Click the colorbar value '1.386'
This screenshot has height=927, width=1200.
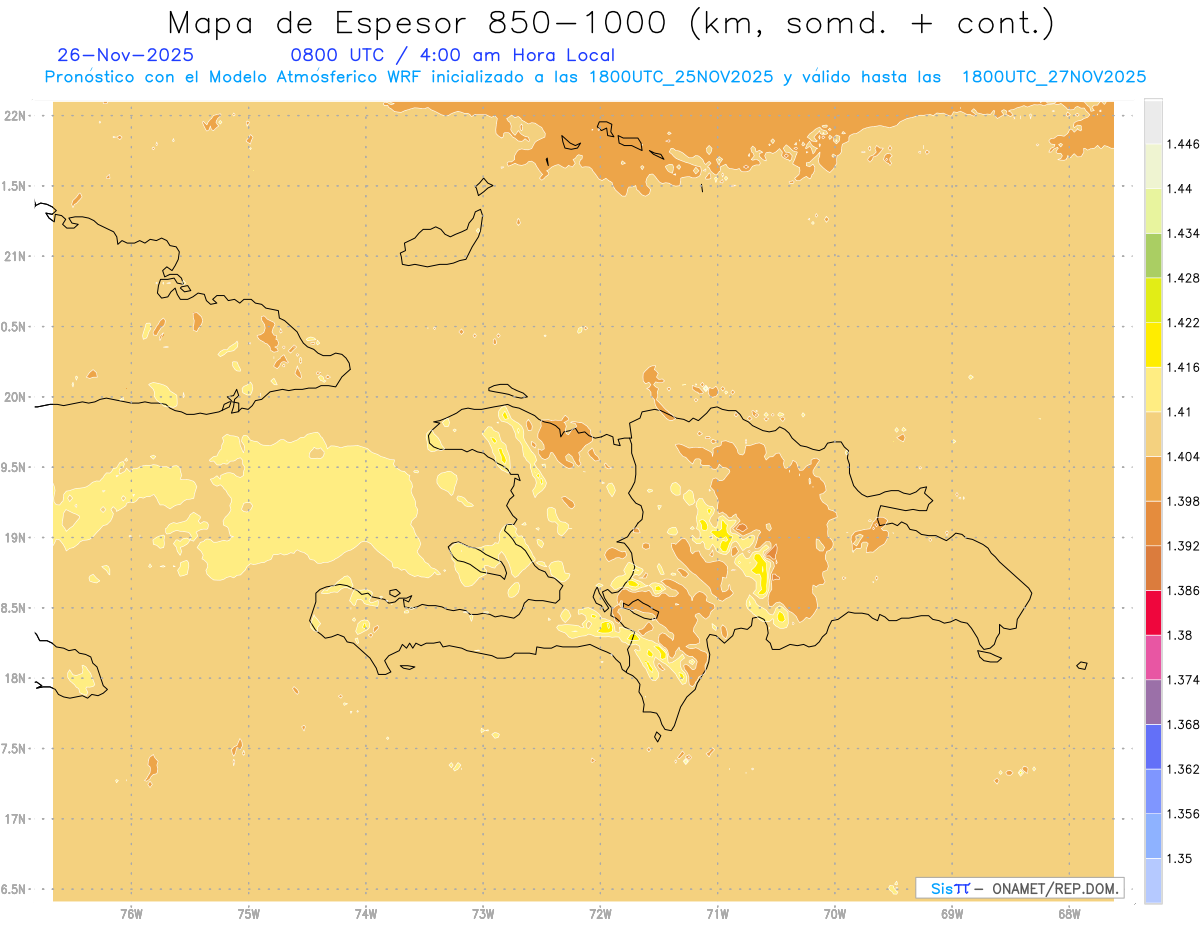[1183, 590]
